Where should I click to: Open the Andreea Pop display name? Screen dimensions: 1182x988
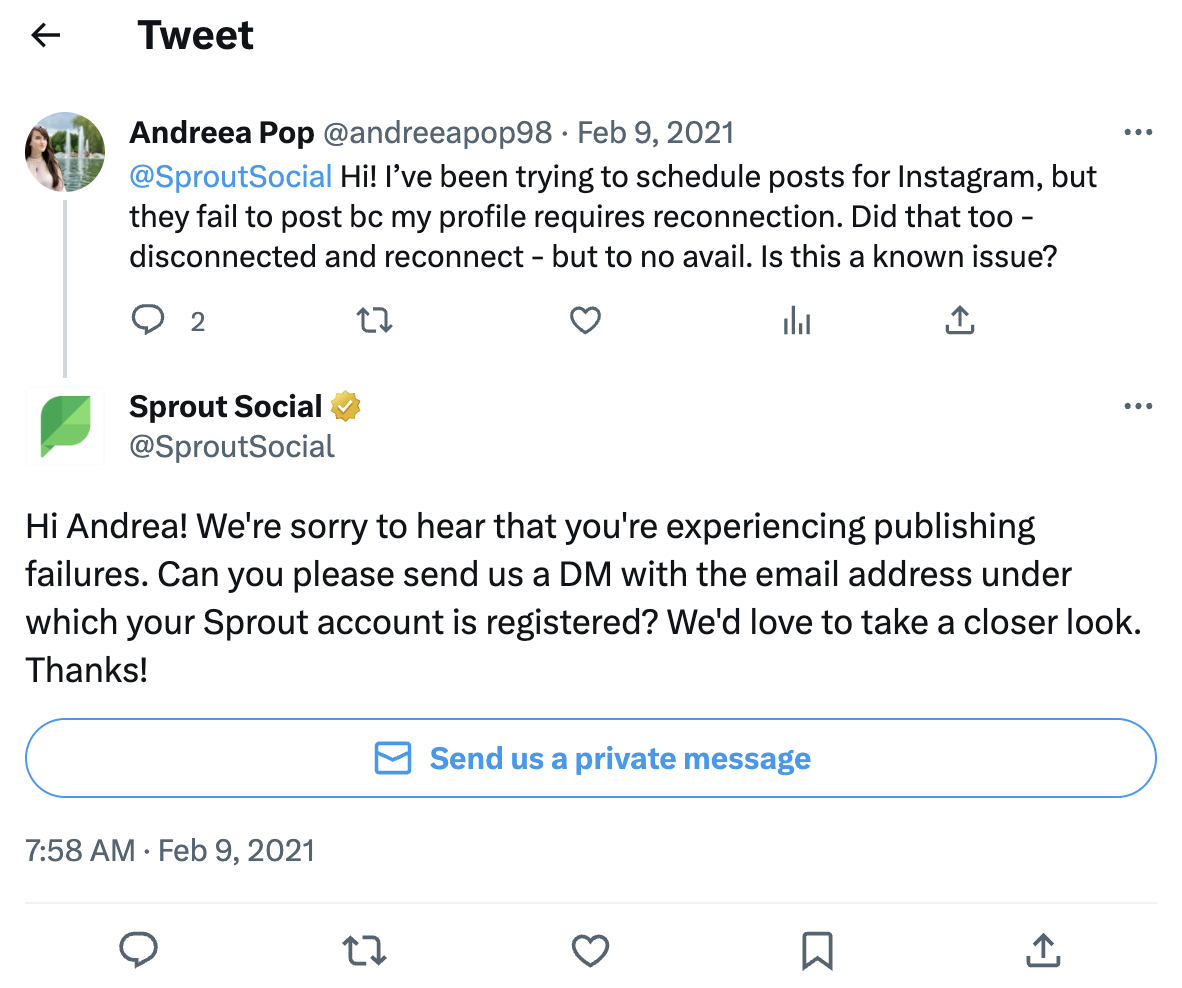222,132
